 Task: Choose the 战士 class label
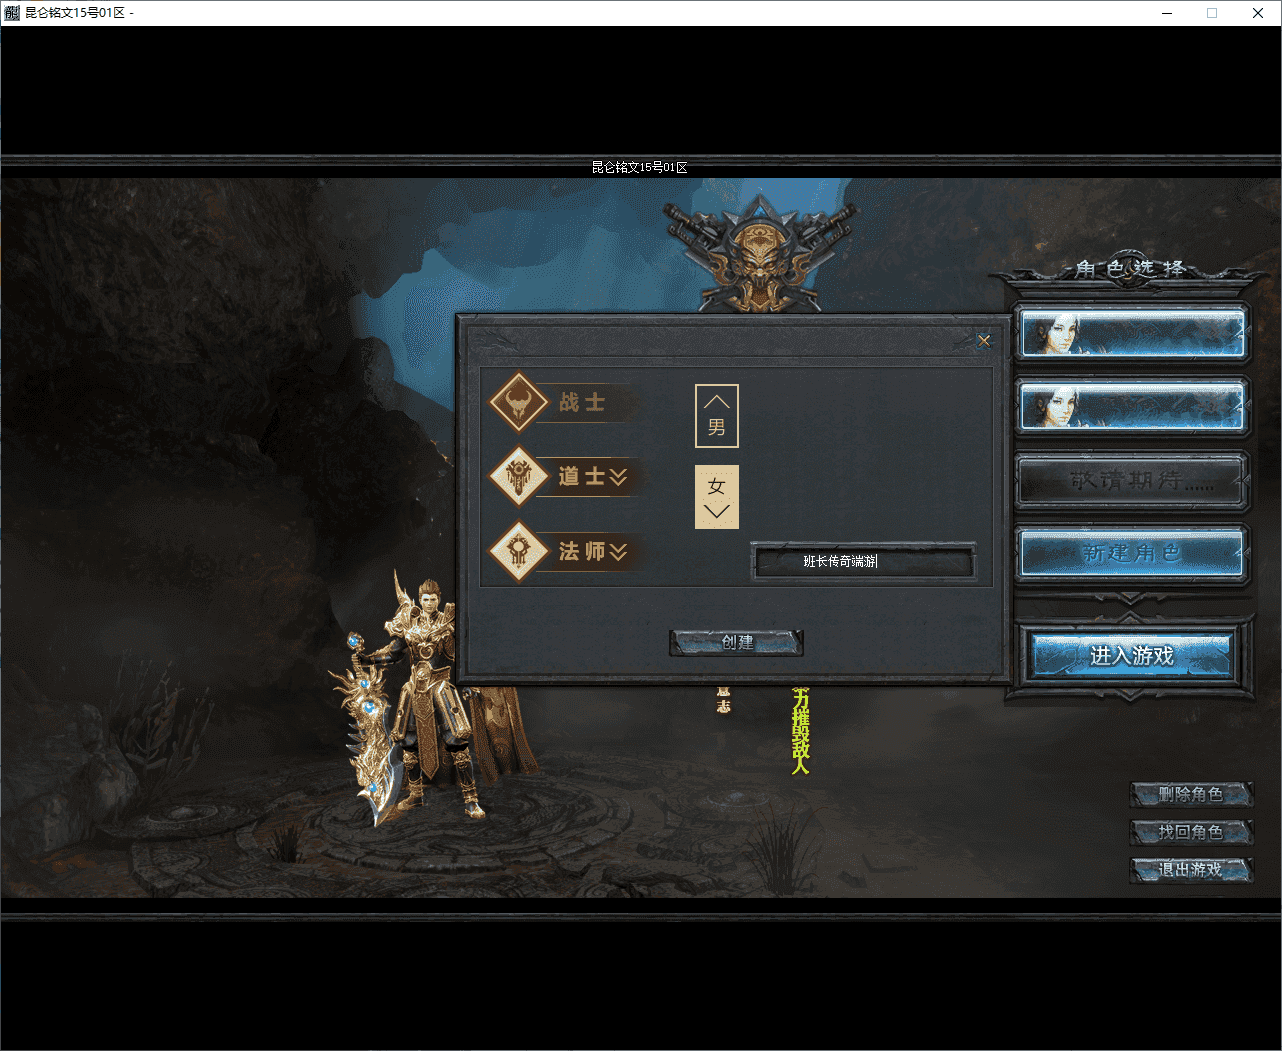582,403
